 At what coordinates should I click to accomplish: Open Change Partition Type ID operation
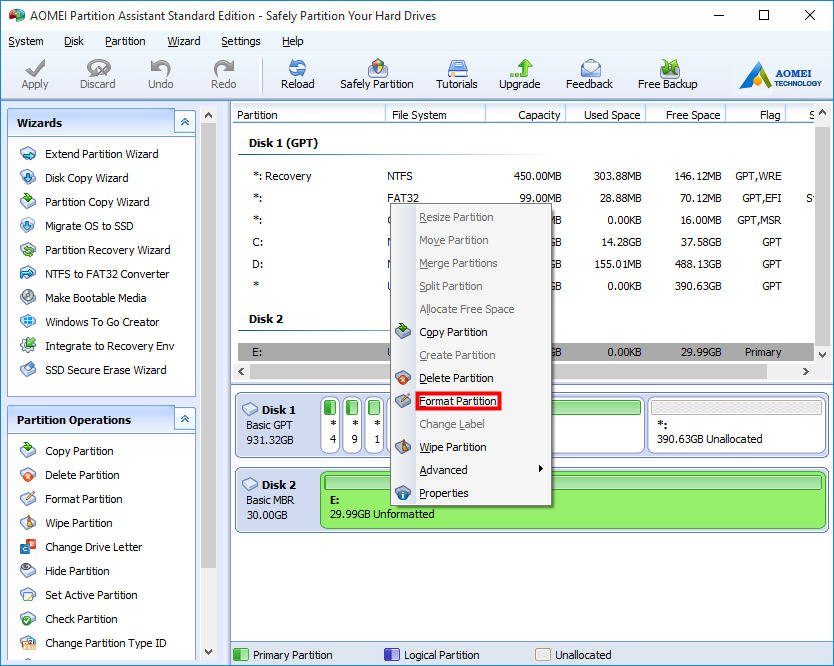105,643
